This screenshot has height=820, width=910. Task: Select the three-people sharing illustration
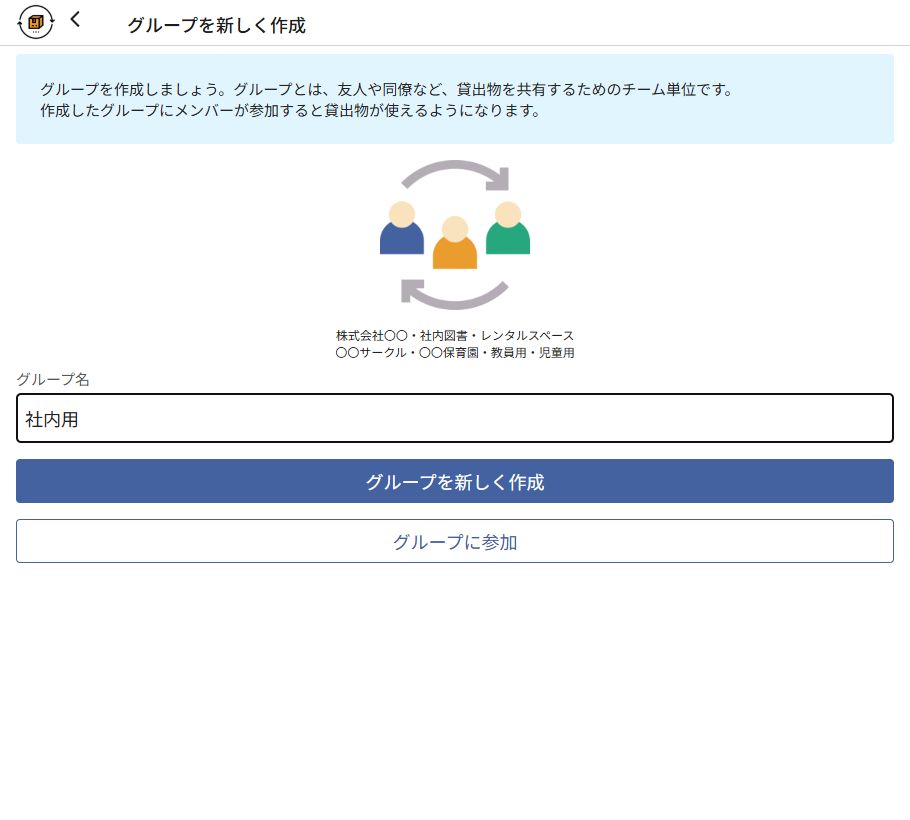(454, 235)
